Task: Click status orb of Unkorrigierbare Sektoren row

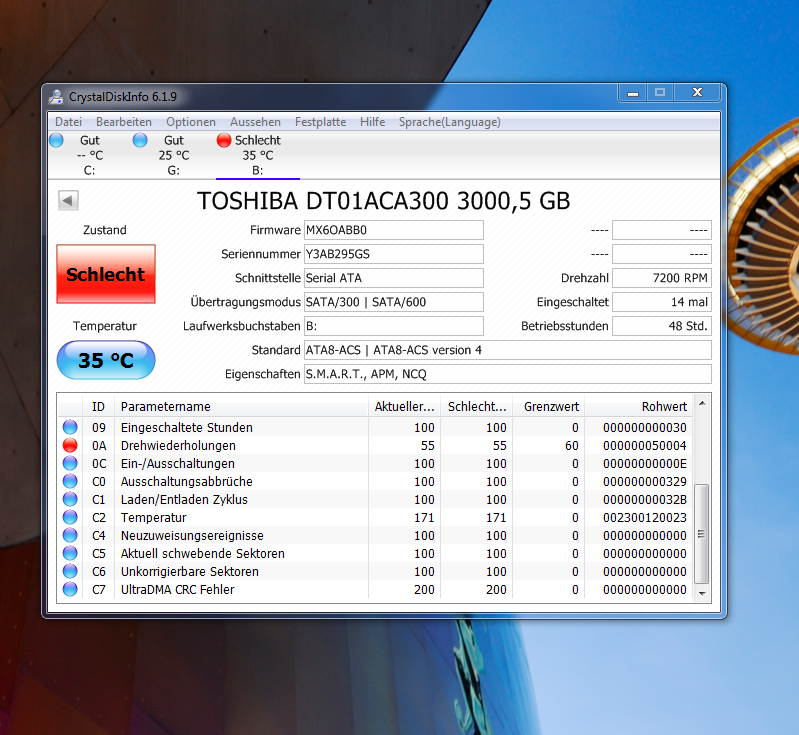Action: pyautogui.click(x=70, y=571)
